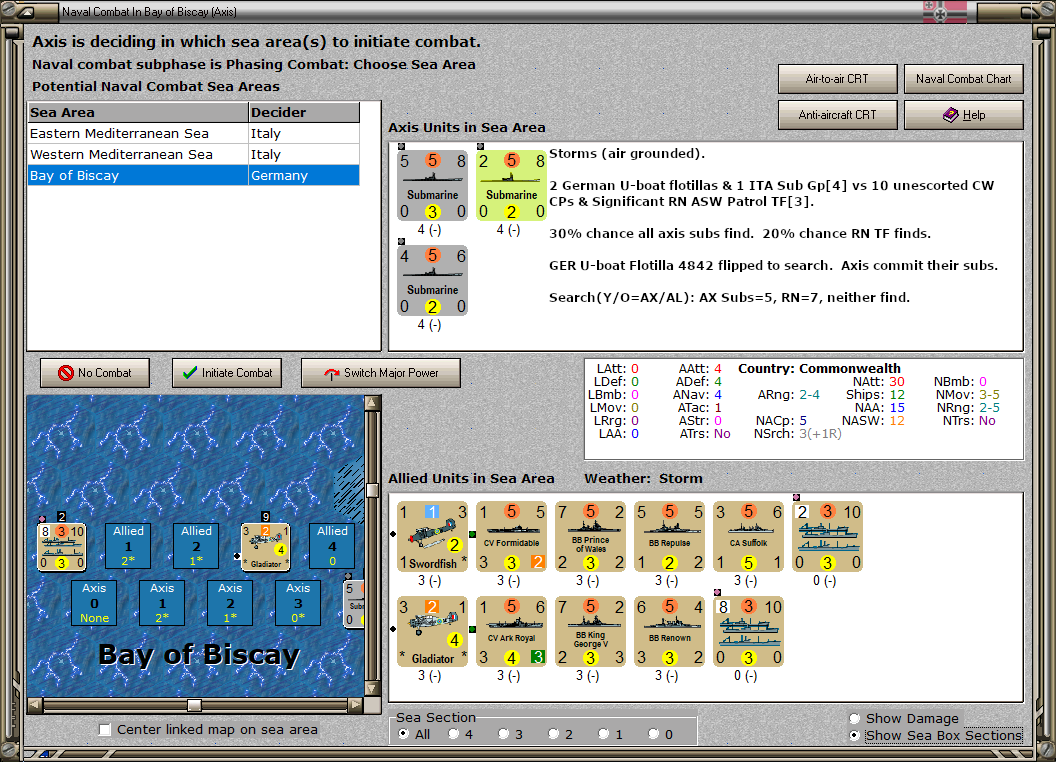Click the map horizontal scrollbar left arrow
Screen dimensions: 1056x762
(35, 705)
